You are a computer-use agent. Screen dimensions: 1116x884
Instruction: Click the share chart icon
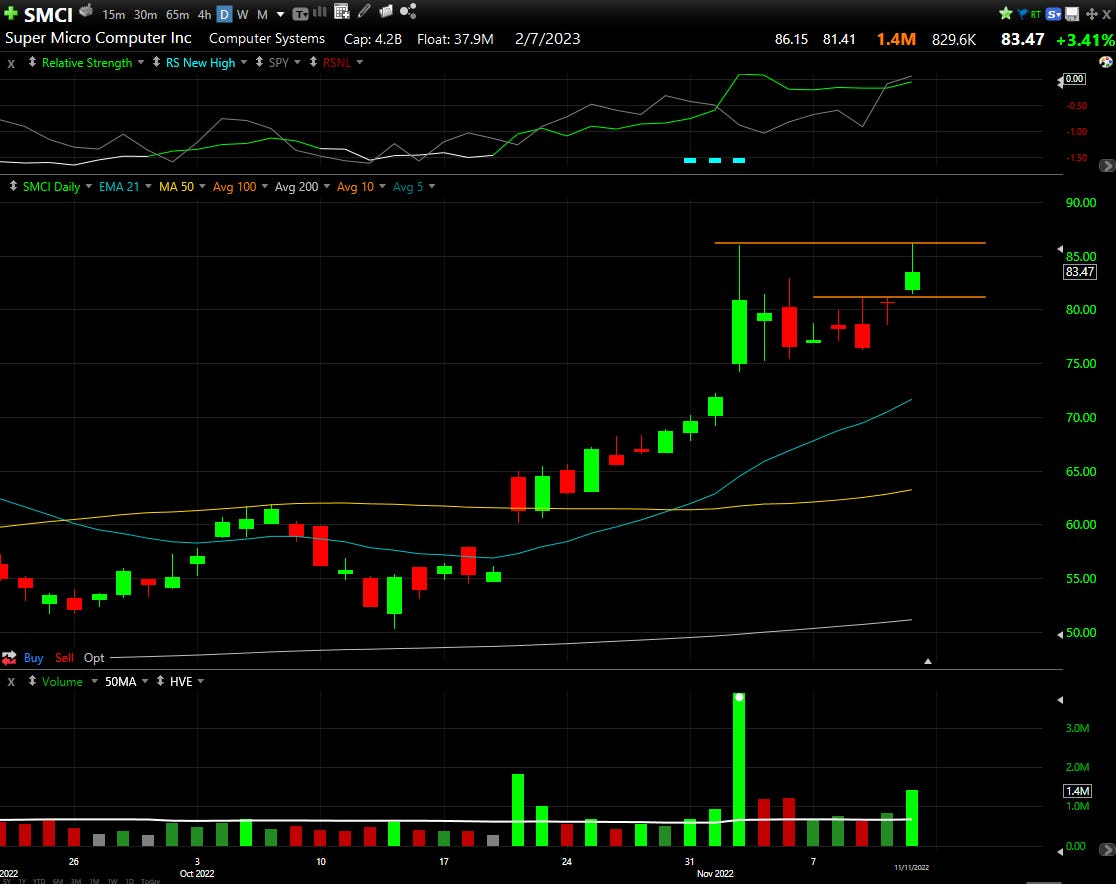408,11
